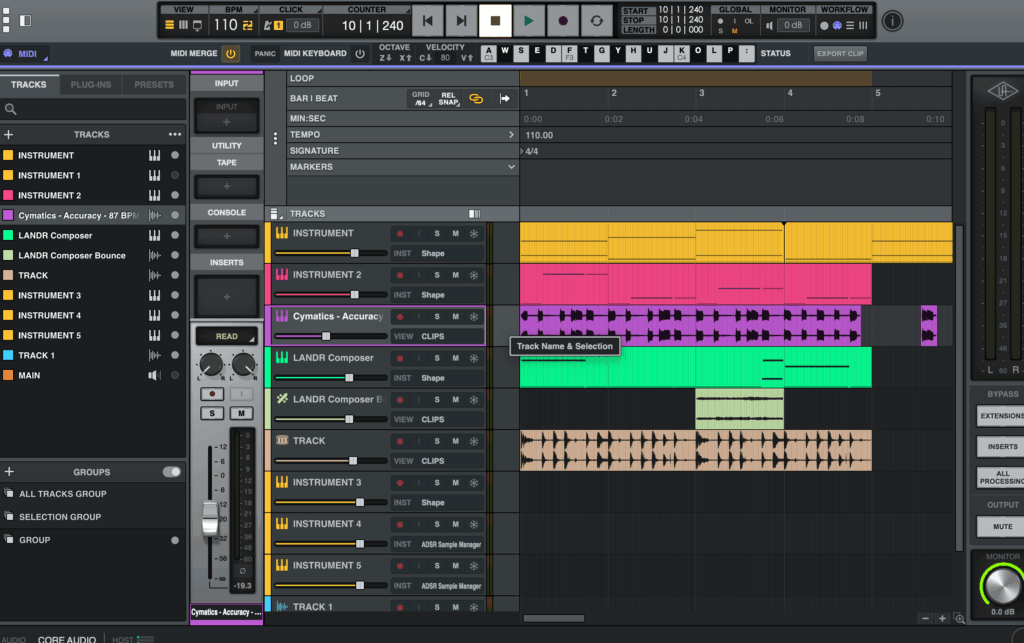1024x643 pixels.
Task: Click the Play button in transport
Action: [529, 20]
